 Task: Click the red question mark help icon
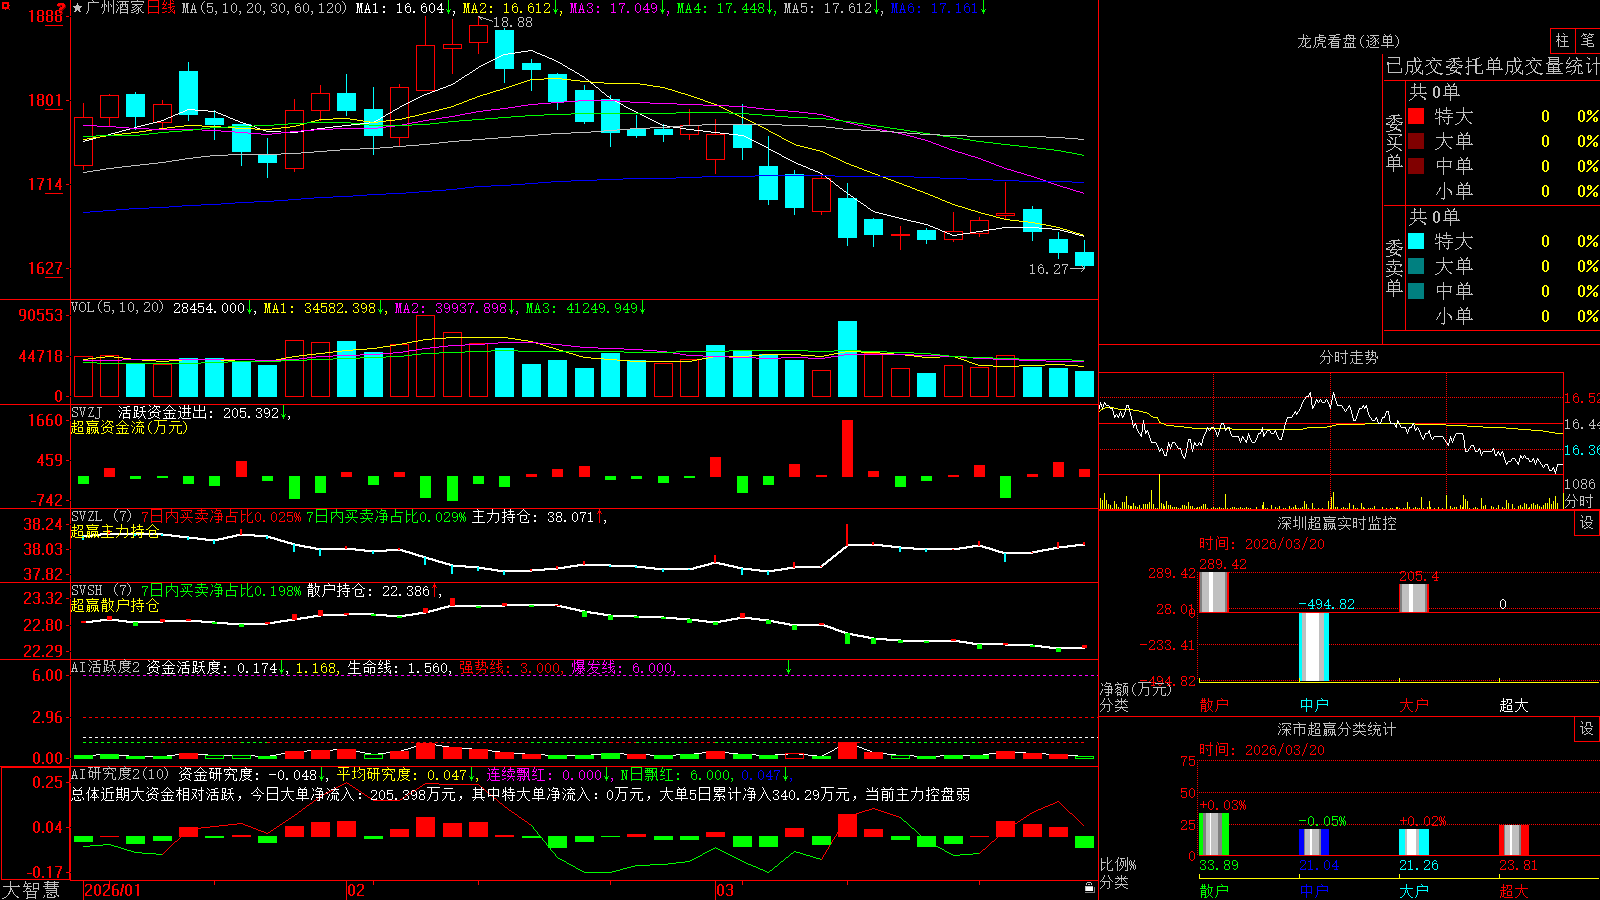62,7
